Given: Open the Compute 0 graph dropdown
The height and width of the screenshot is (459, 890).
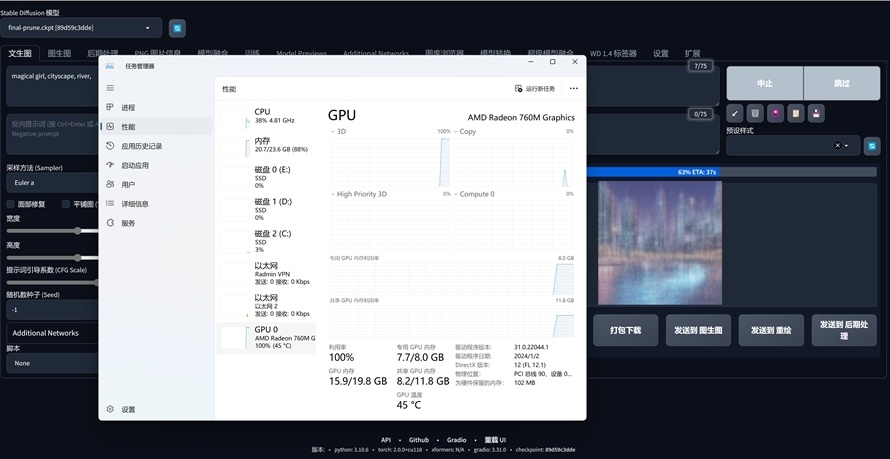Looking at the screenshot, I should tap(474, 194).
